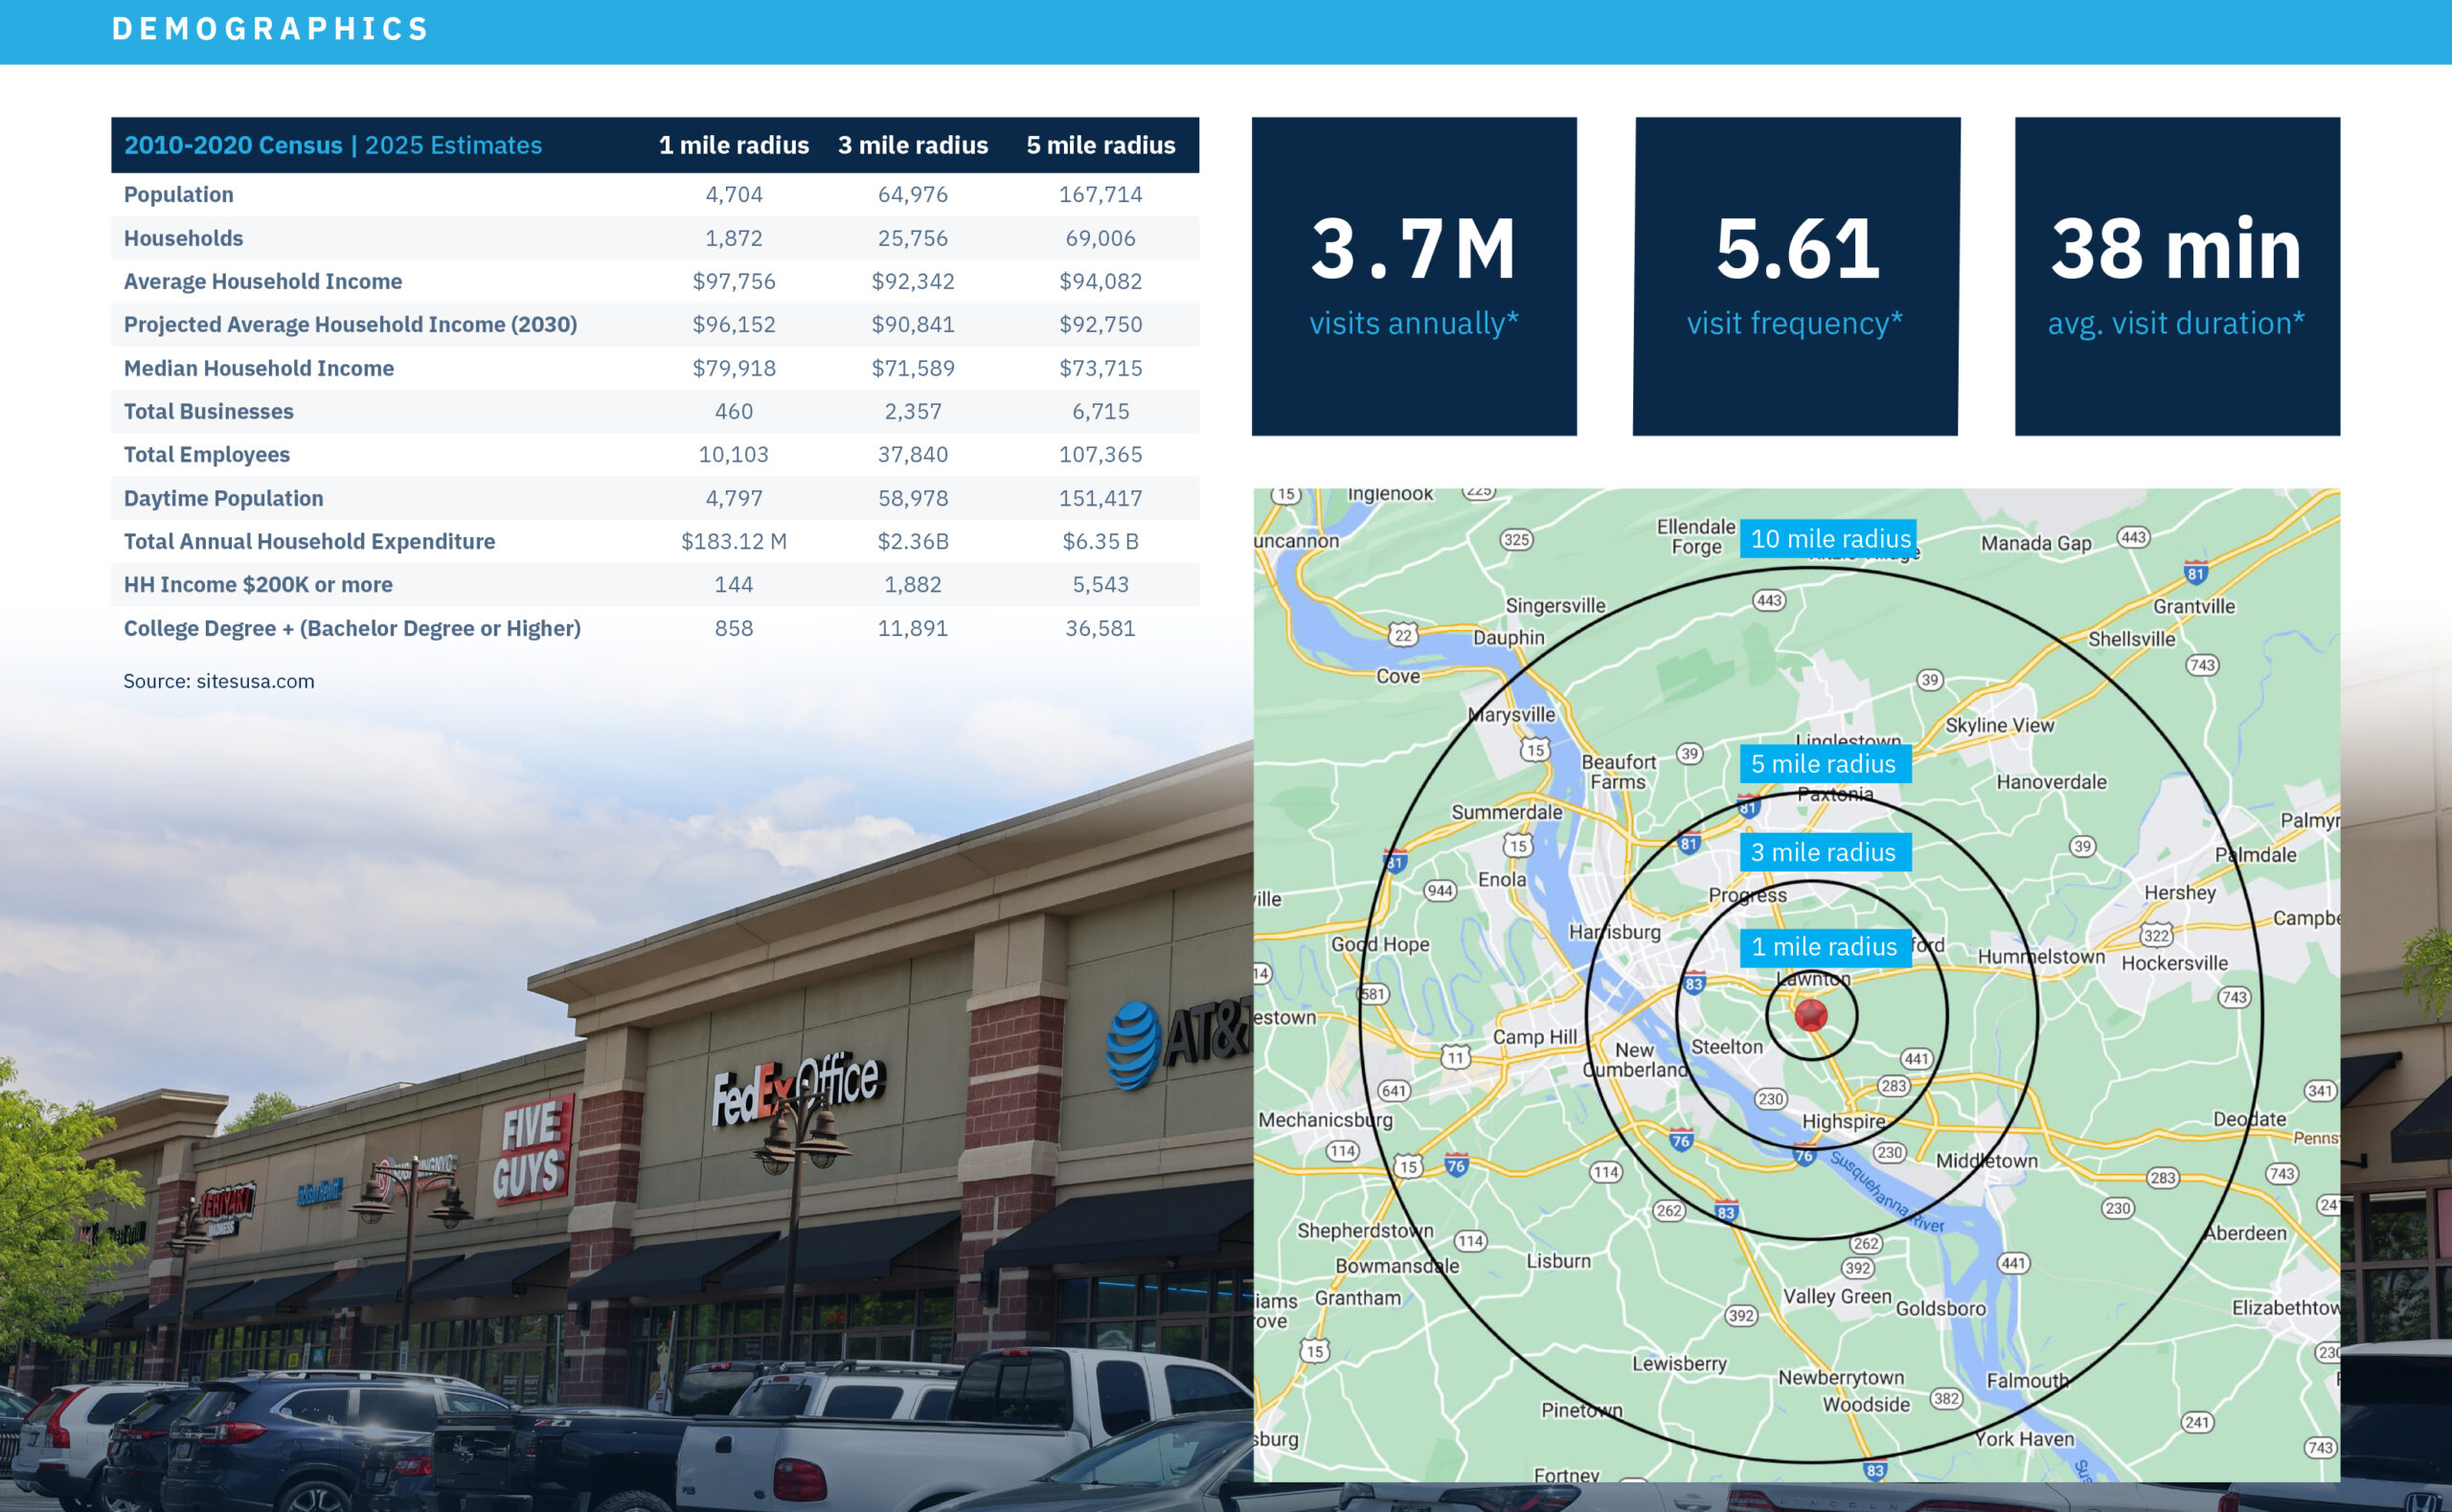Click the Demographics header title
Image resolution: width=2452 pixels, height=1512 pixels.
coord(270,29)
